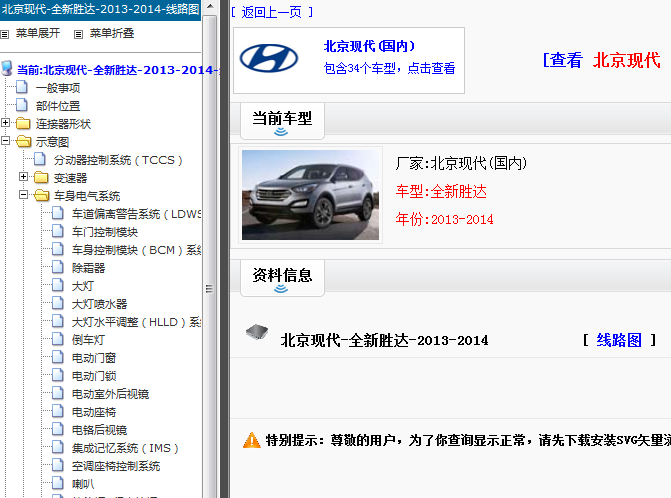The height and width of the screenshot is (498, 671).
Task: Click the Santa Fe car photo
Action: pyautogui.click(x=310, y=195)
